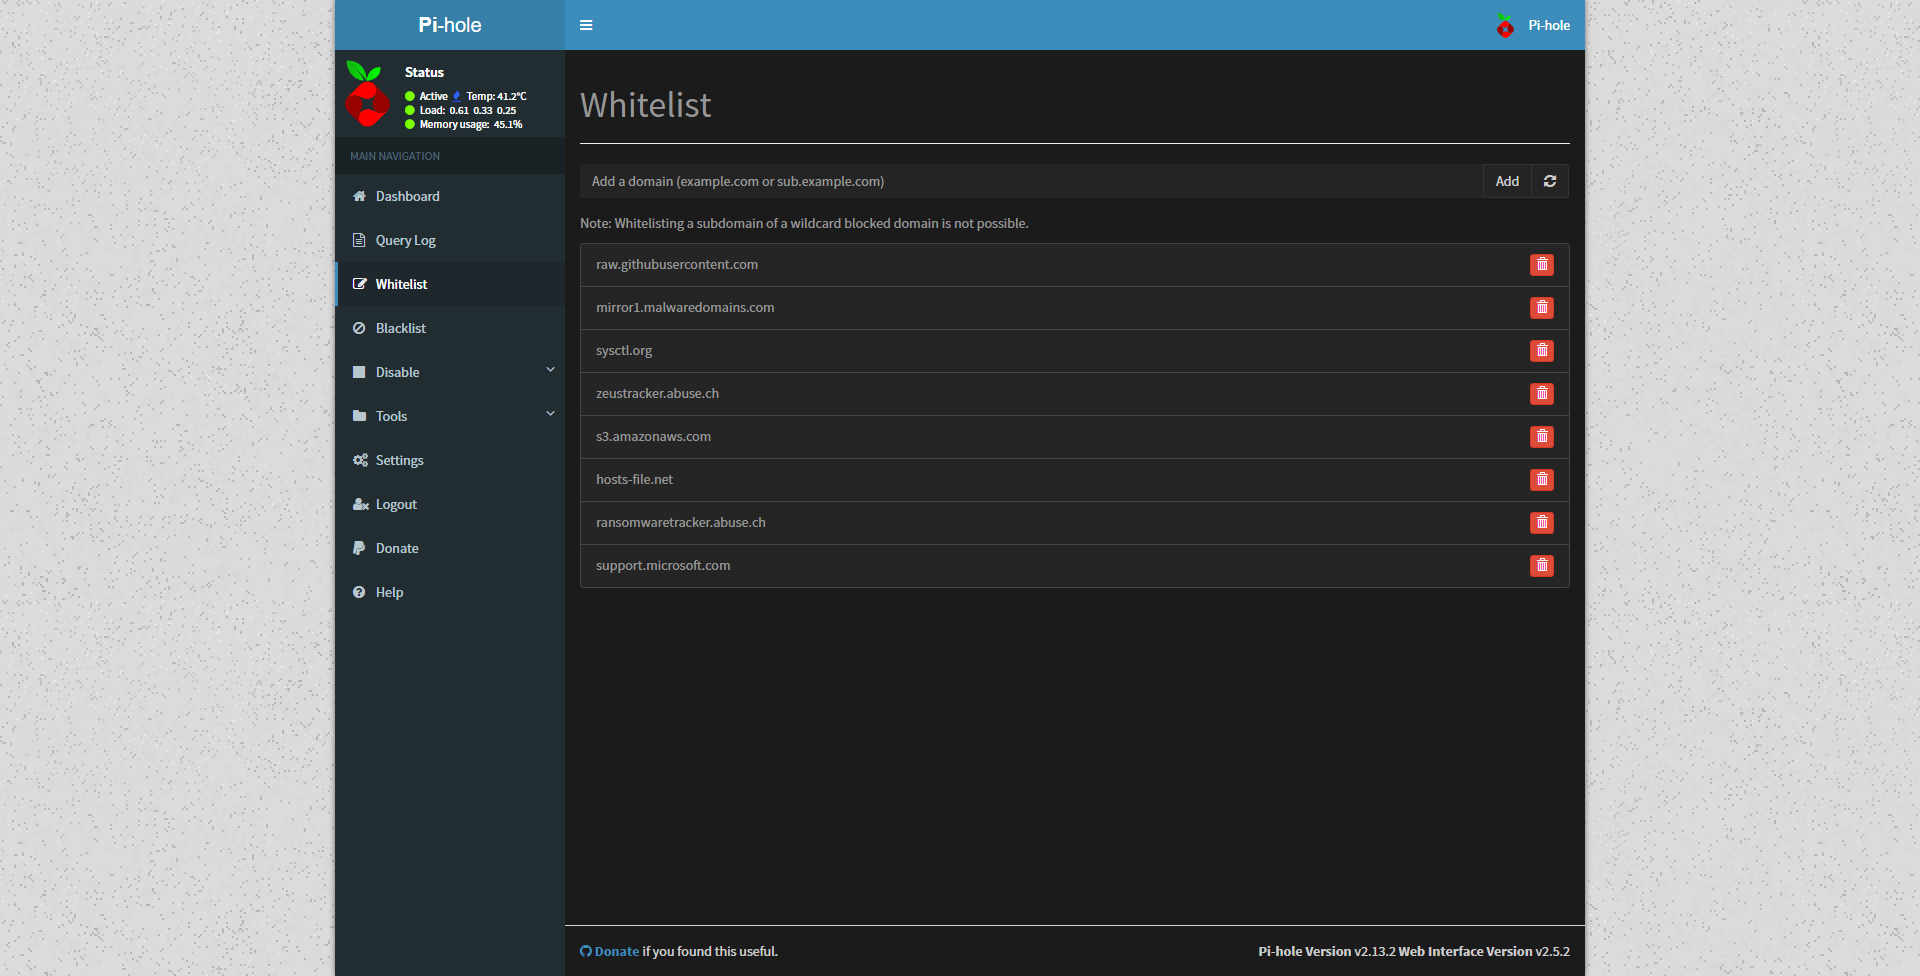The width and height of the screenshot is (1920, 976).
Task: Delete sysctl.org from the whitelist
Action: click(x=1541, y=351)
